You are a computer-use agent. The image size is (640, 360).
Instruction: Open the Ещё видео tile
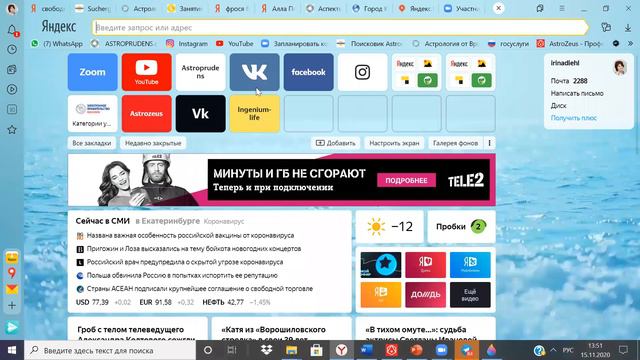click(470, 295)
